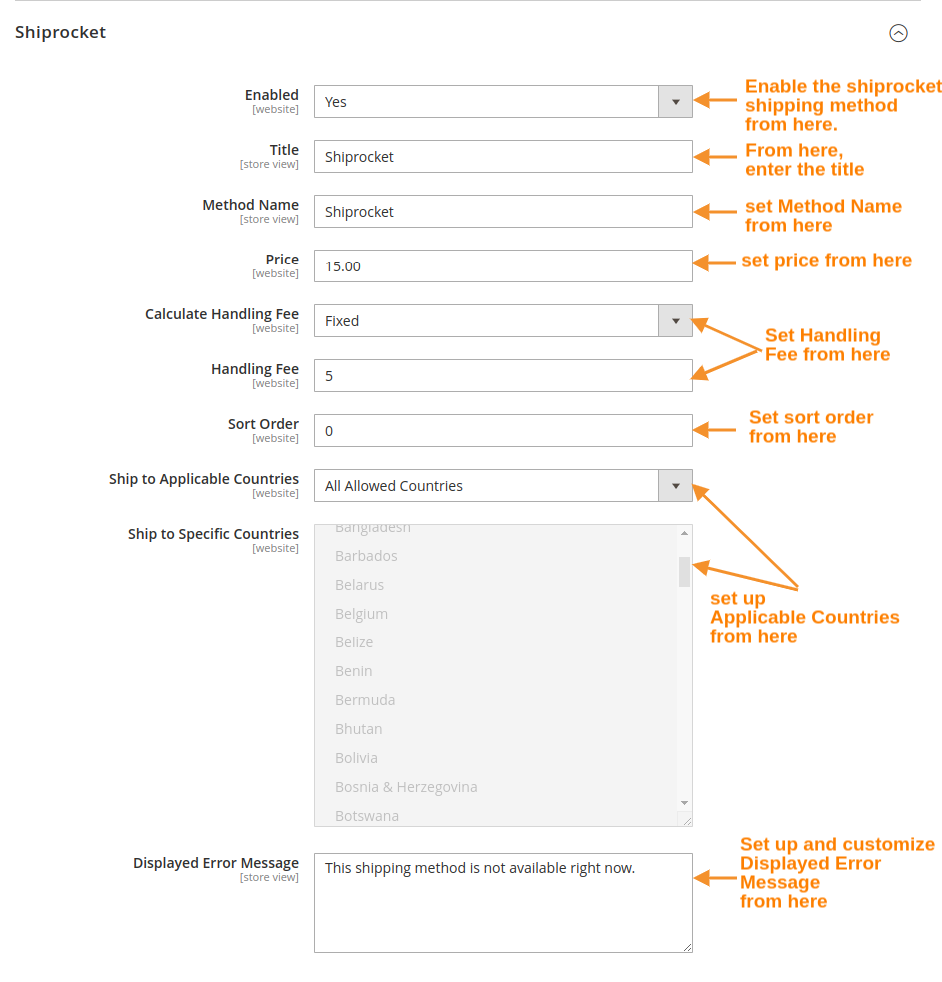Open the Calculate Handling Fee dropdown
This screenshot has width=942, height=982.
click(x=675, y=320)
